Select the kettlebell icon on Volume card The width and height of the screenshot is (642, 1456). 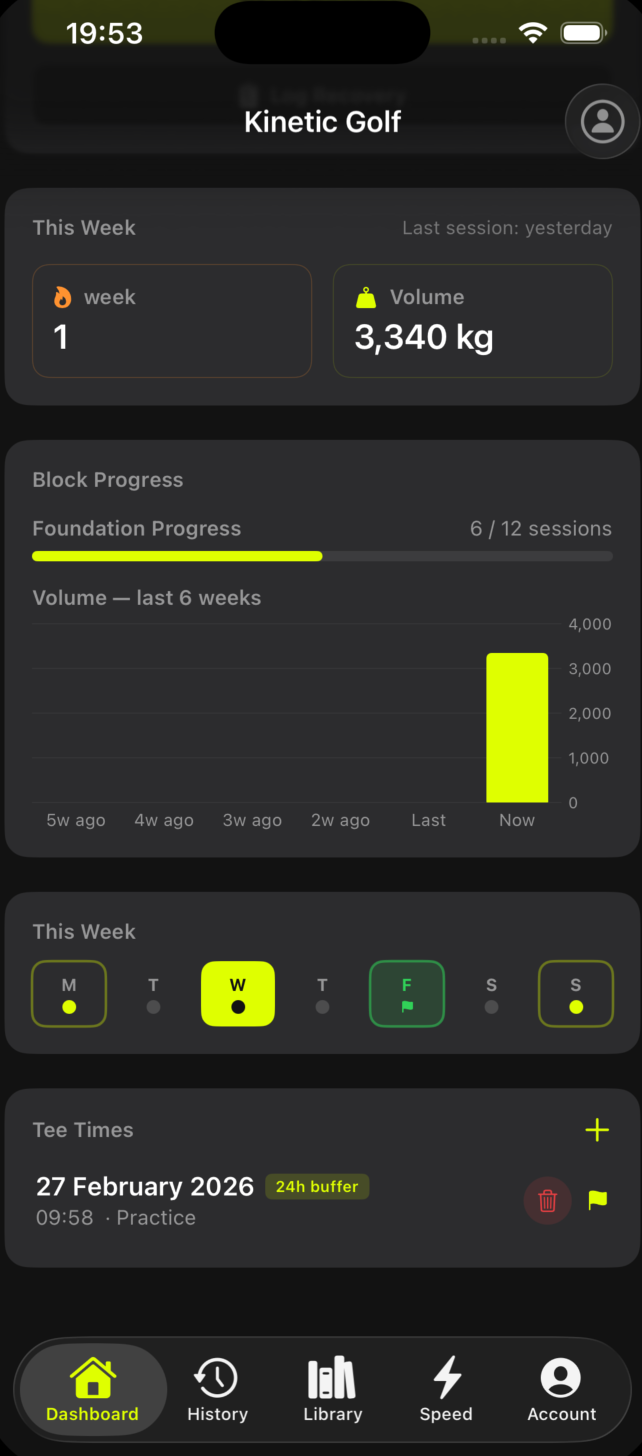[366, 296]
